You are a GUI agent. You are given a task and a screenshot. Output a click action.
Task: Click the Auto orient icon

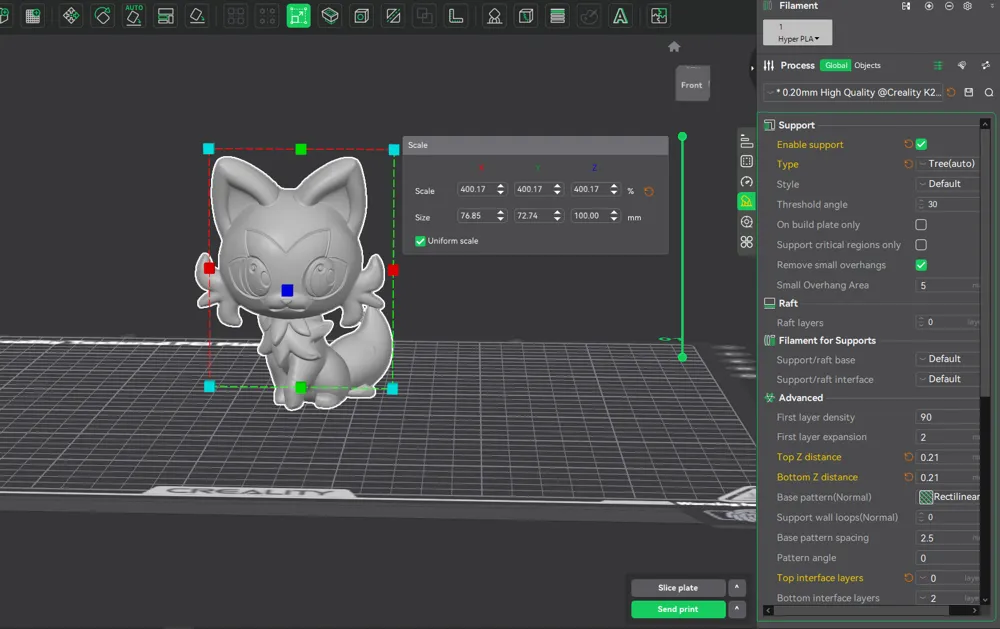(x=133, y=16)
